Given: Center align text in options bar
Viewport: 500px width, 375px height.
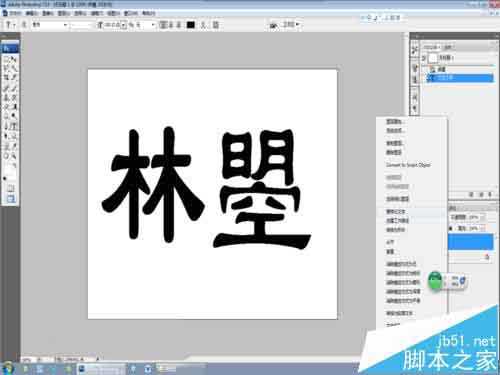Looking at the screenshot, I should [171, 25].
